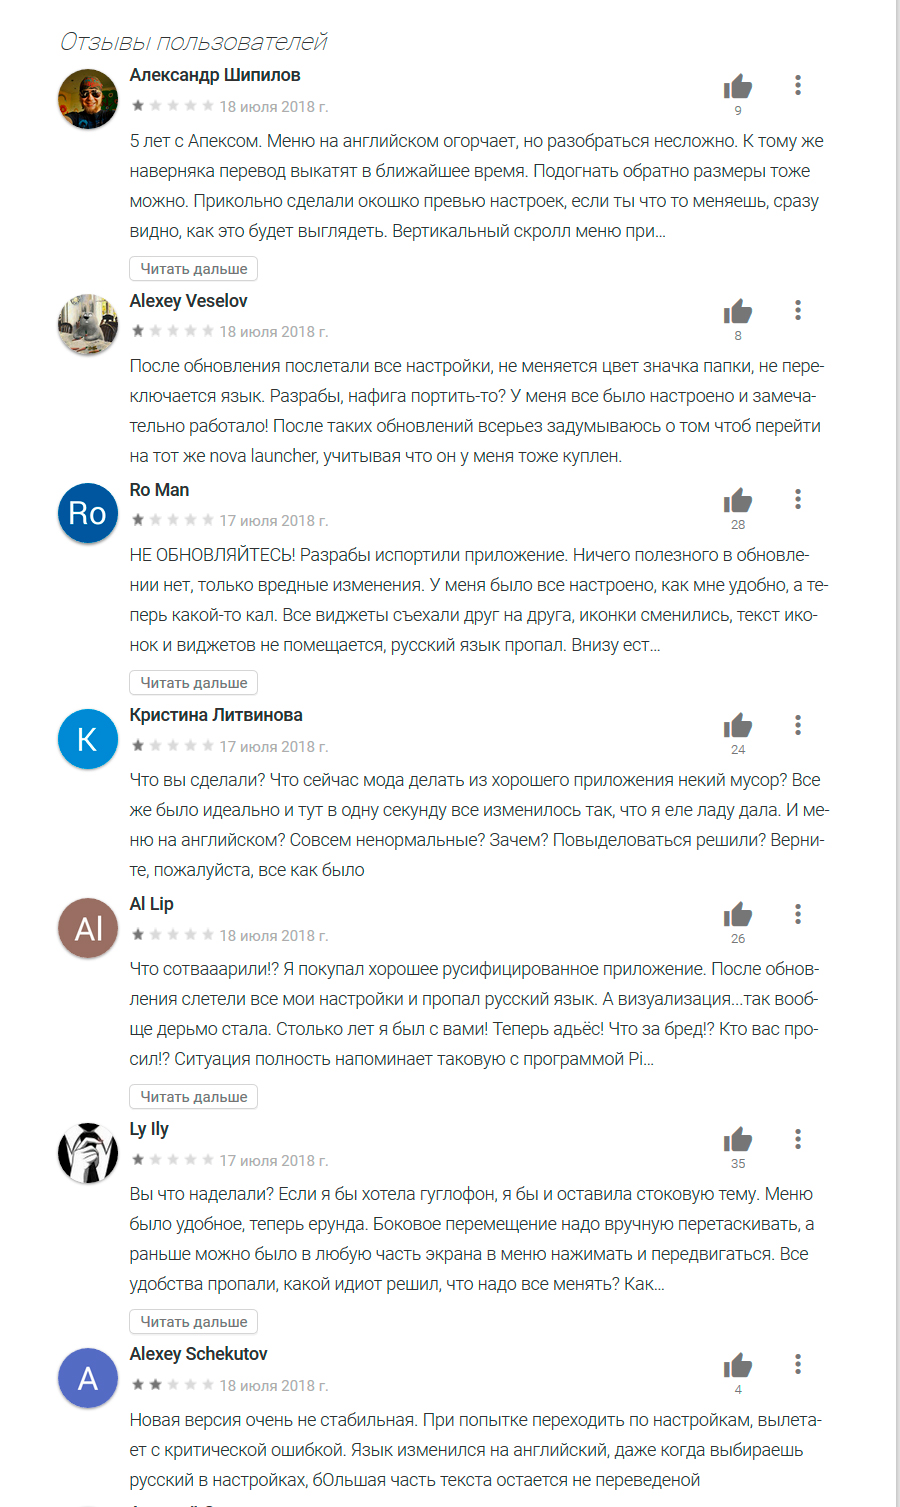
Task: Like the review by Al Lip
Action: [x=738, y=915]
